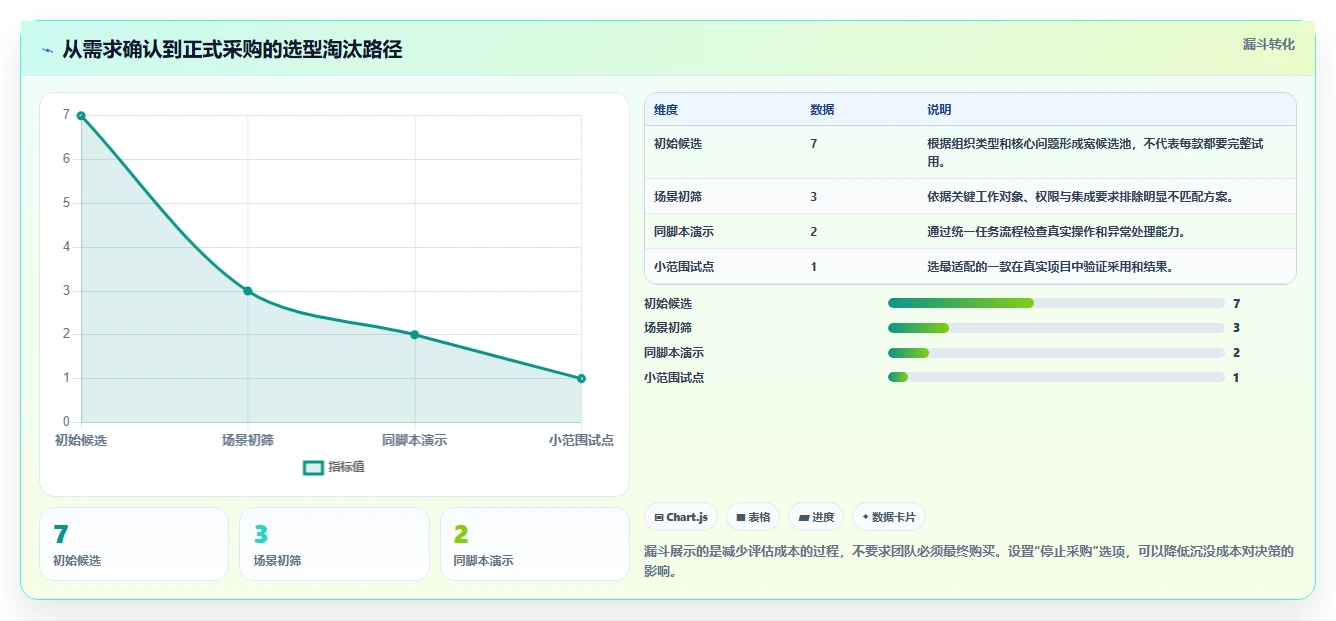The width and height of the screenshot is (1336, 621).
Task: Click the progress list label 初始候选
Action: (668, 303)
